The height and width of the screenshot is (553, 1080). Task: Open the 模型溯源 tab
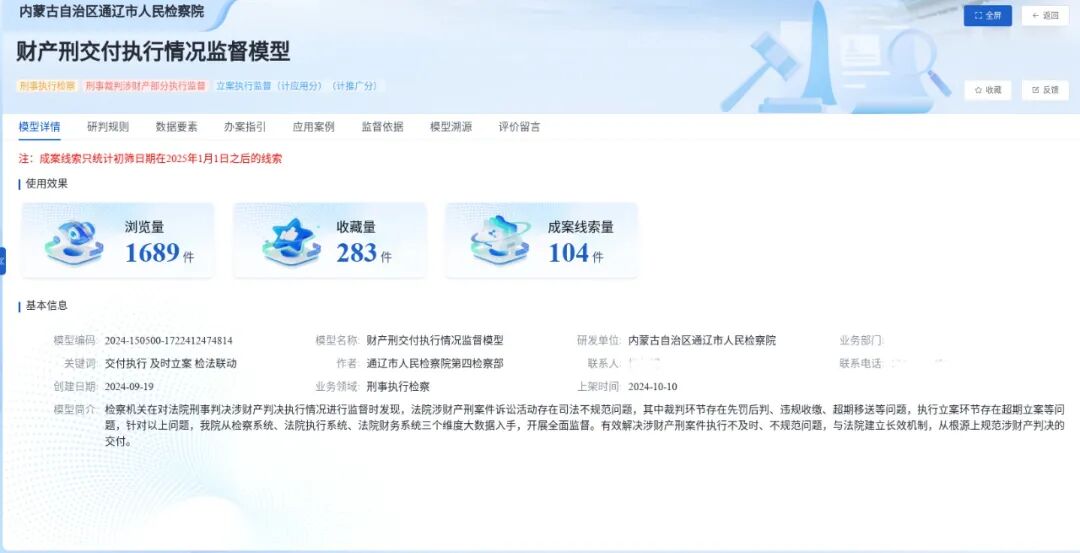pyautogui.click(x=451, y=127)
